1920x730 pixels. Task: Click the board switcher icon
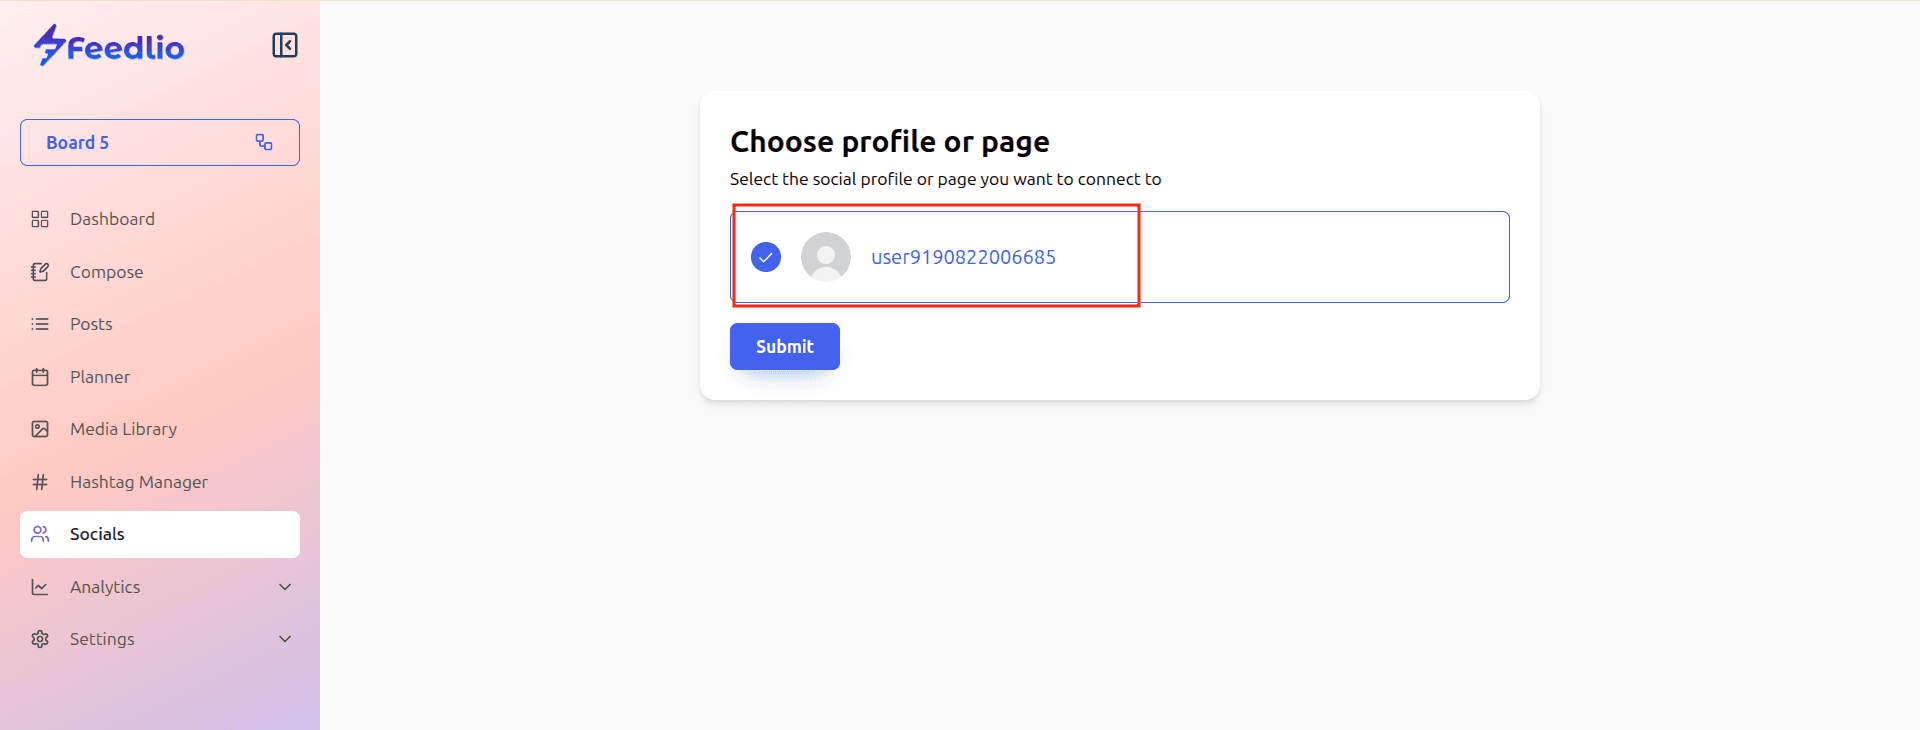click(264, 142)
